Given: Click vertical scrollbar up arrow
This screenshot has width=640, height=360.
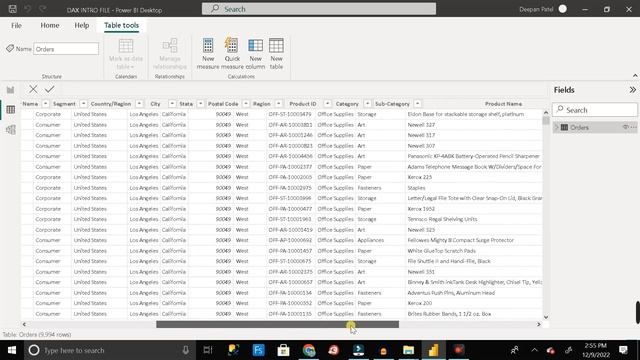Looking at the screenshot, I should click(x=546, y=112).
